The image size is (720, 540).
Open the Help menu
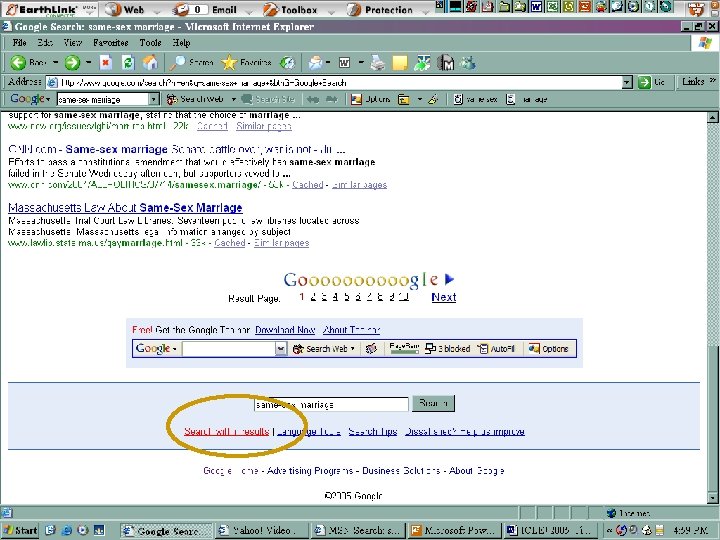click(x=181, y=43)
